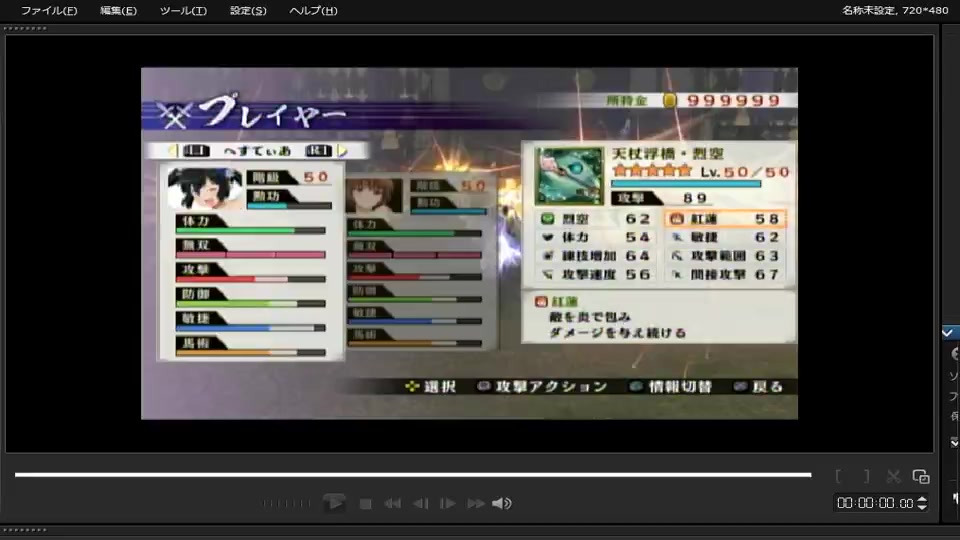Click the timecode field 00:00:00.00
Screen dimensions: 960x540
(875, 503)
